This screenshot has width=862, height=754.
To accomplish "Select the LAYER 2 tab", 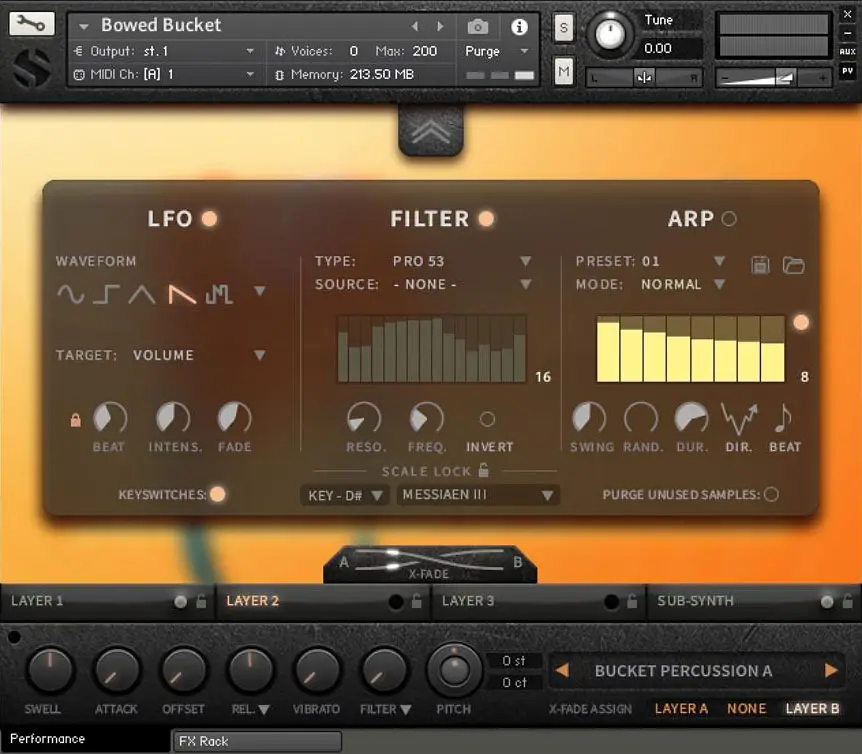I will tap(323, 601).
